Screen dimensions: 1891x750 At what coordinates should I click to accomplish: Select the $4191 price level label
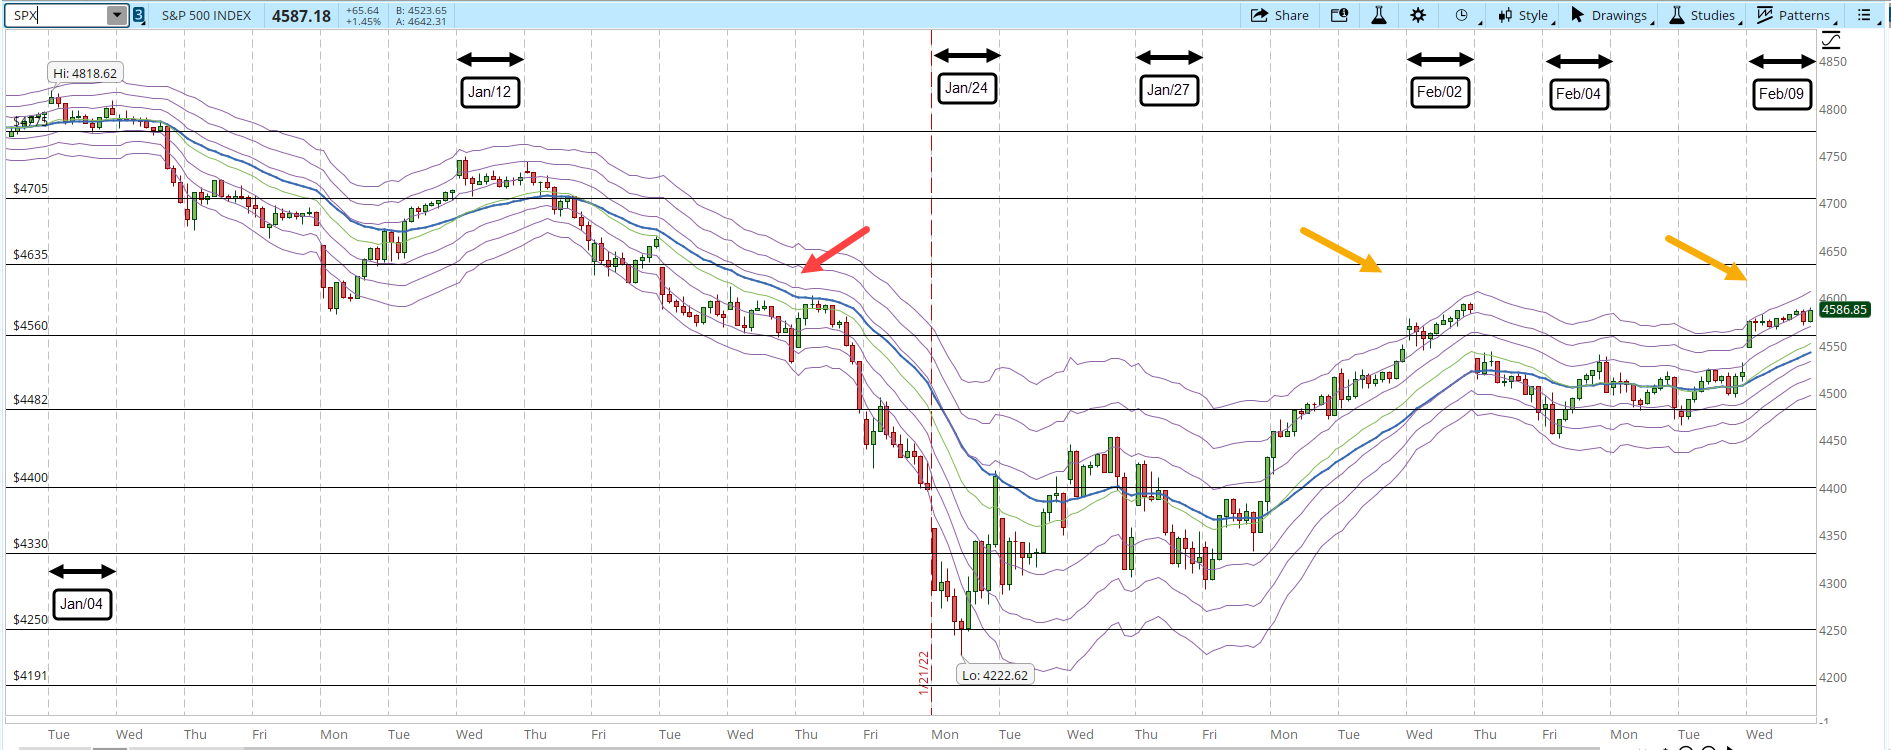30,675
